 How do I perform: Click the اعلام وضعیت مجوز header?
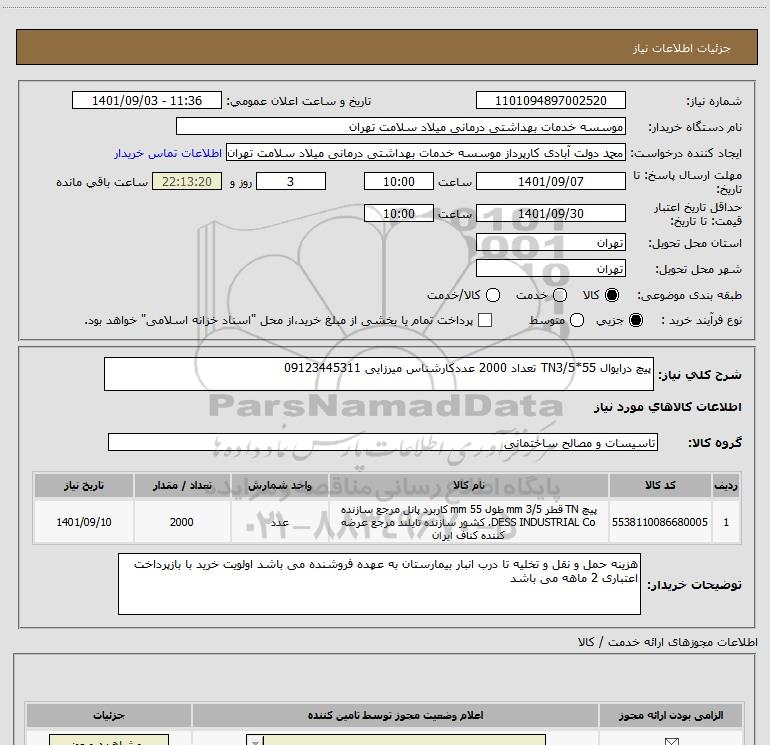click(x=395, y=716)
